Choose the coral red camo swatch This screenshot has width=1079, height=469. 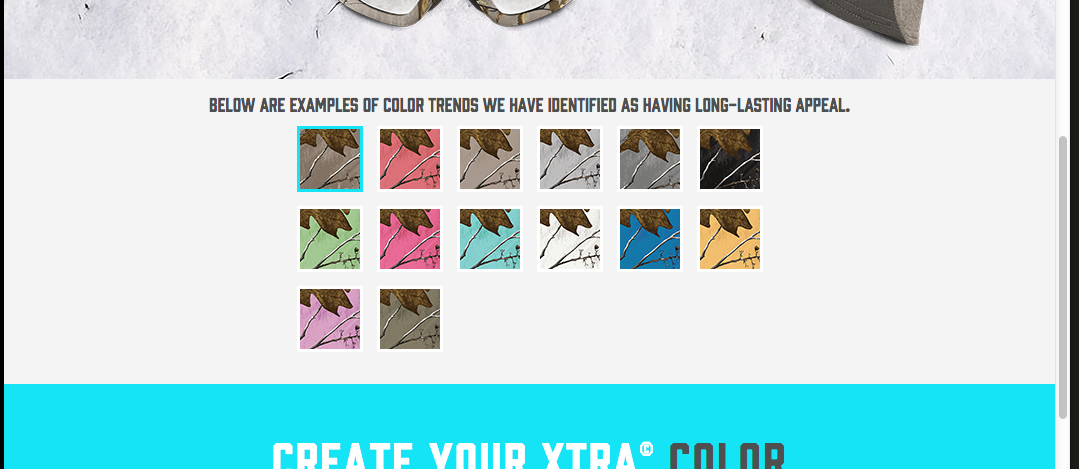(410, 159)
